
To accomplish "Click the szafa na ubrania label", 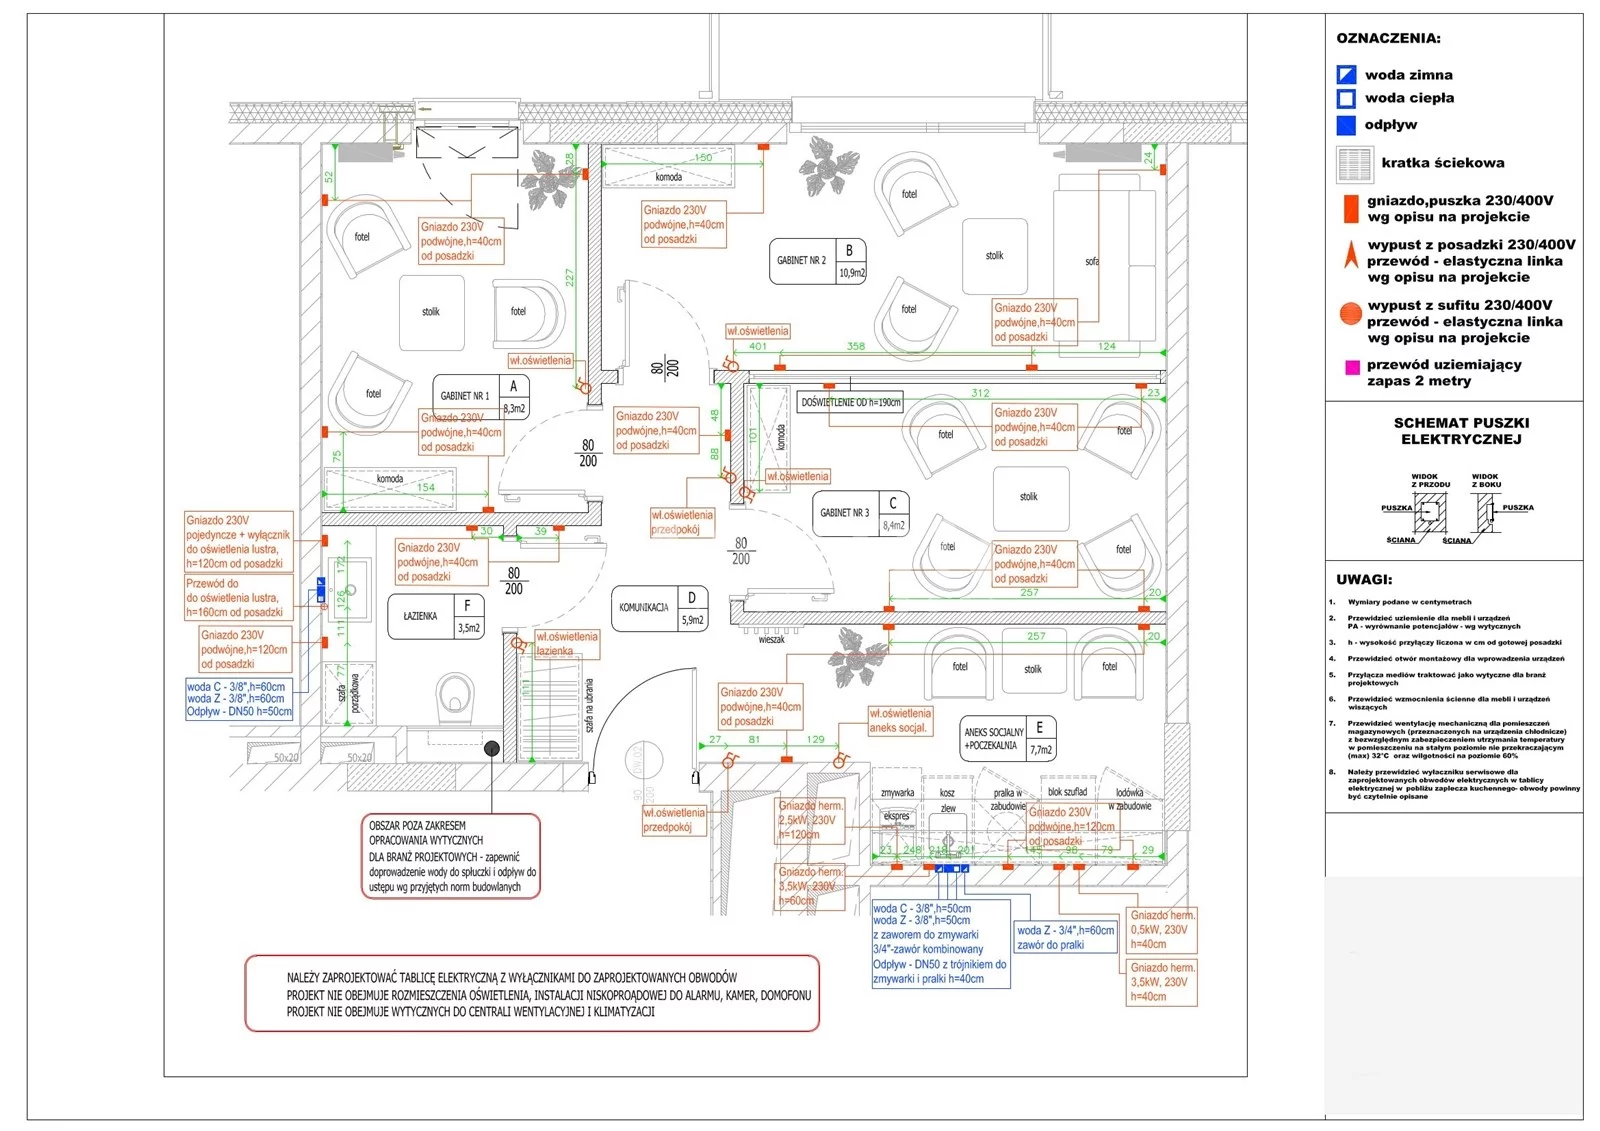I will point(590,707).
